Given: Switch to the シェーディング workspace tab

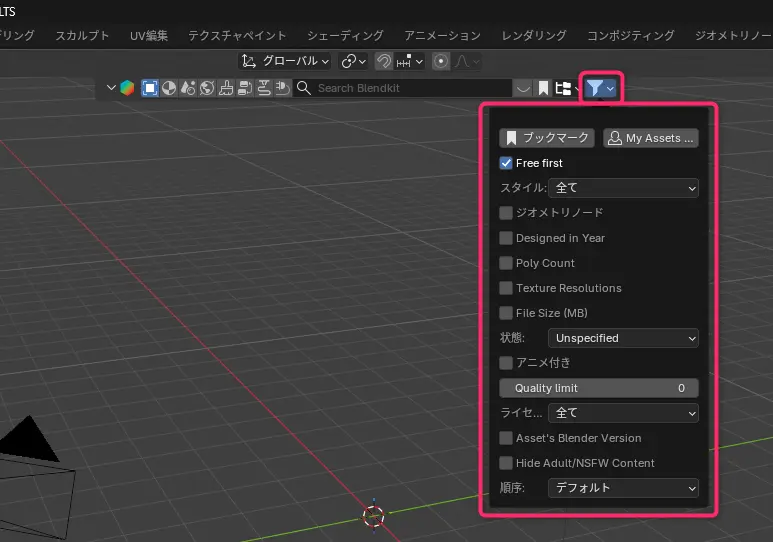Looking at the screenshot, I should coord(345,36).
